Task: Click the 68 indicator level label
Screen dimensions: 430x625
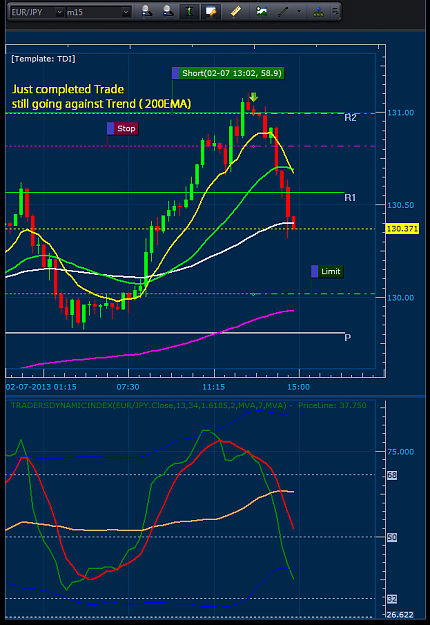Action: tap(392, 475)
